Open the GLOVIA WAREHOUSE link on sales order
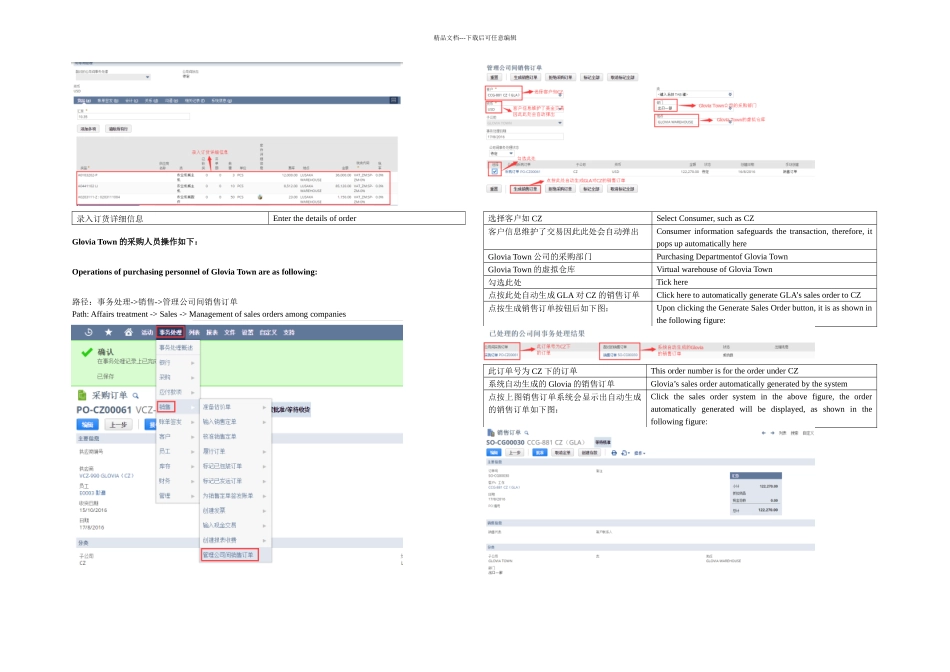This screenshot has height=672, width=950. pyautogui.click(x=723, y=561)
